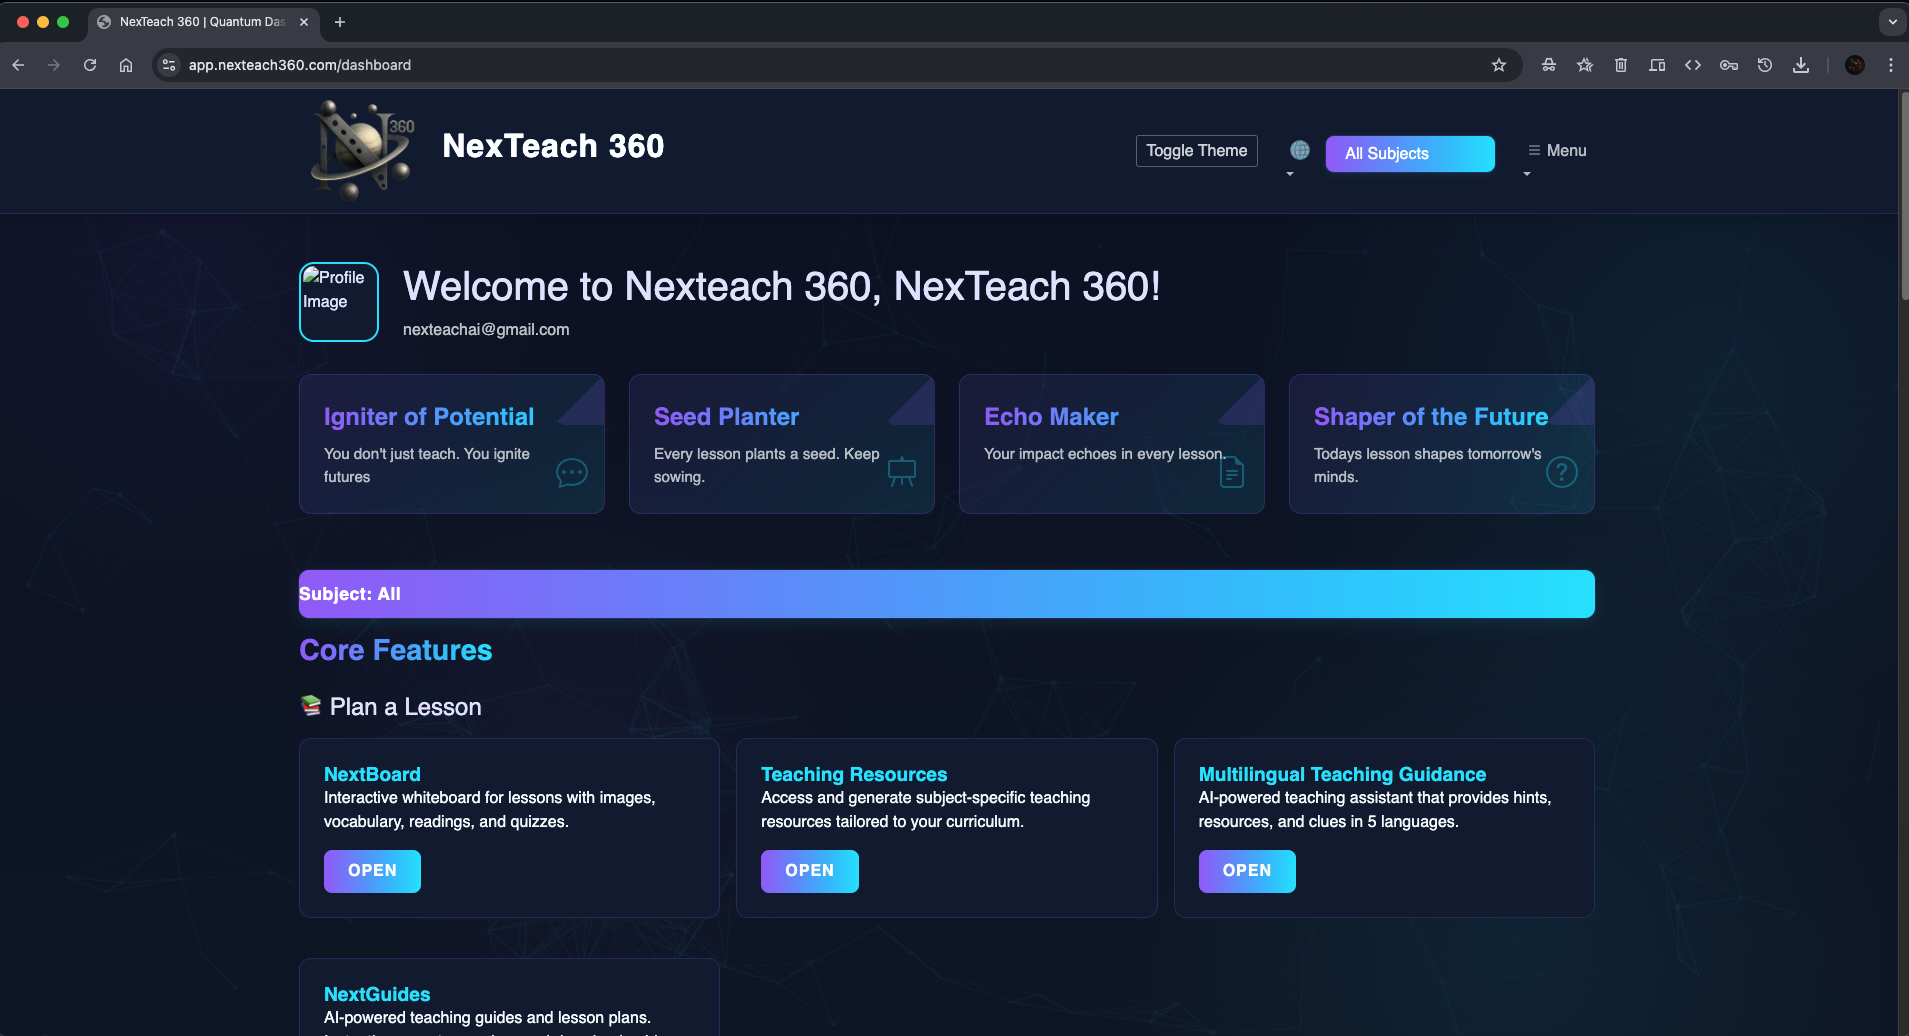Click question mark icon on Shaper card
Viewport: 1909px width, 1036px height.
click(1561, 471)
